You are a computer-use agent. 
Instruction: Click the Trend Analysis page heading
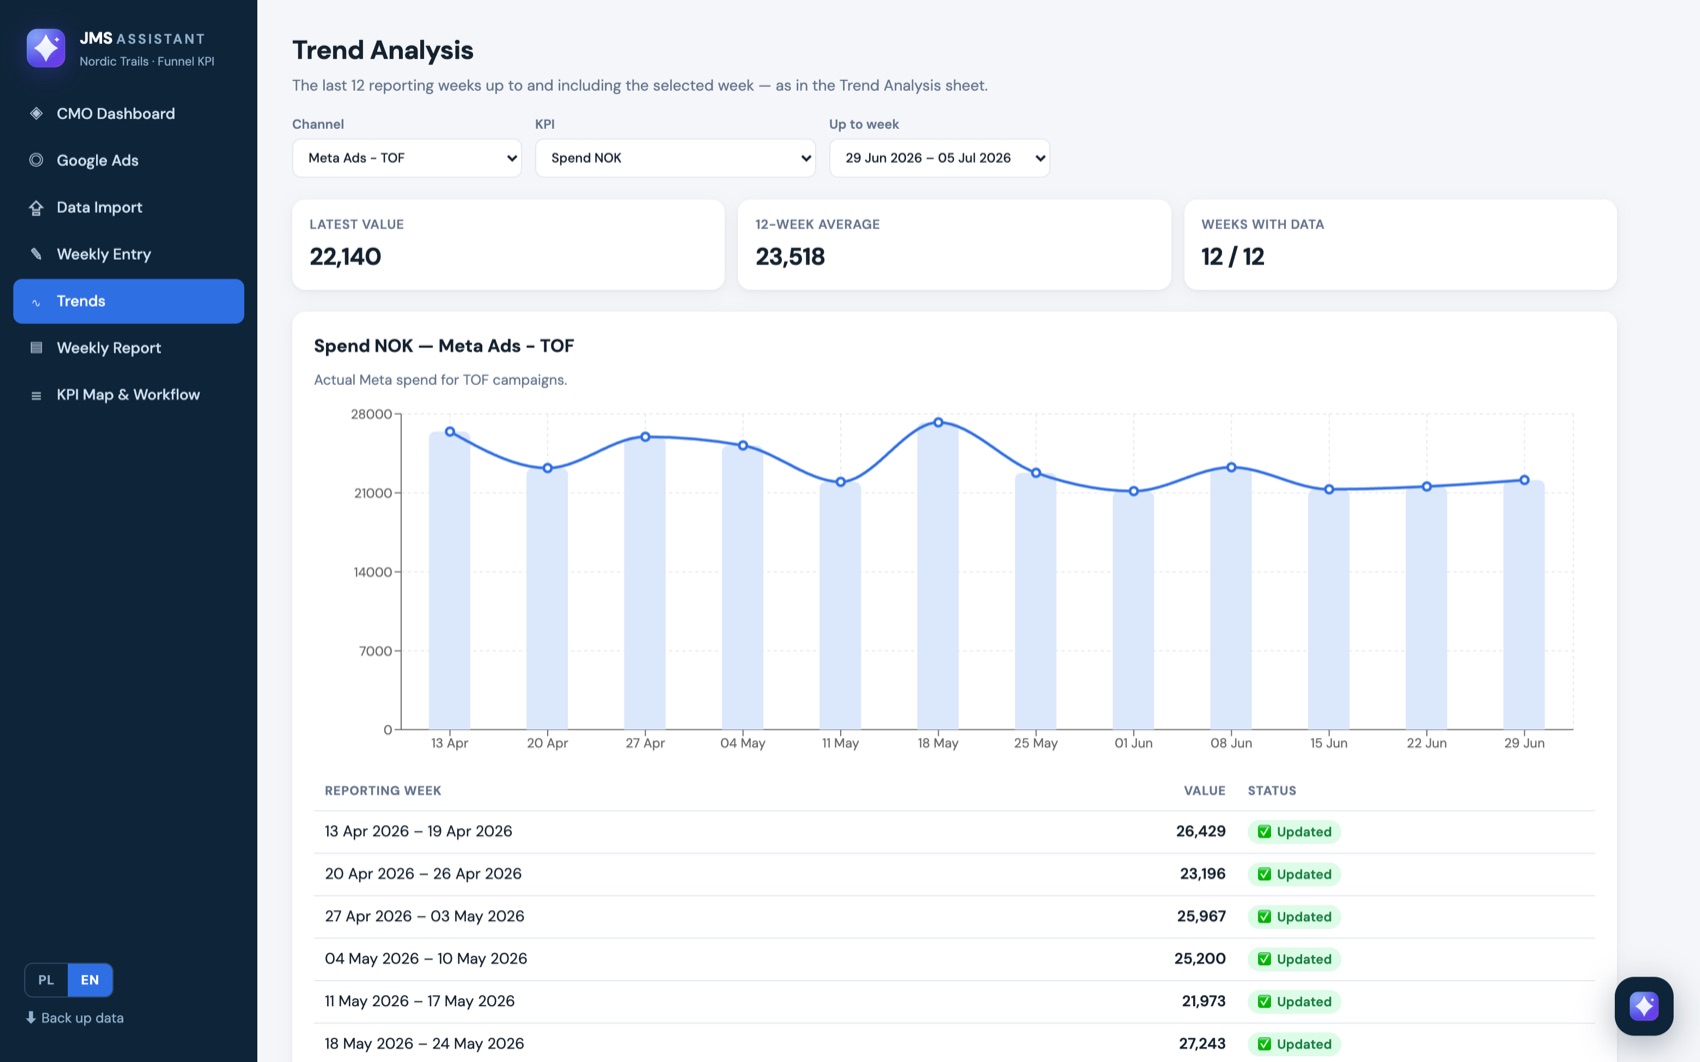pyautogui.click(x=383, y=50)
